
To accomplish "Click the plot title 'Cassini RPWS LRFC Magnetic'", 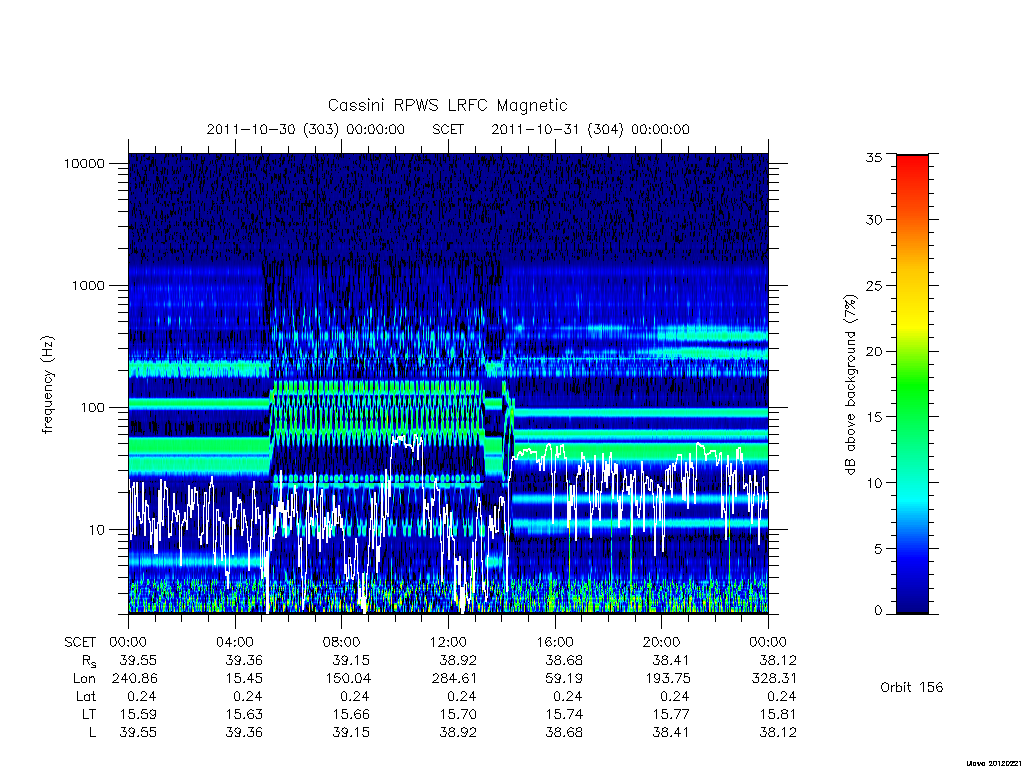I will point(447,105).
